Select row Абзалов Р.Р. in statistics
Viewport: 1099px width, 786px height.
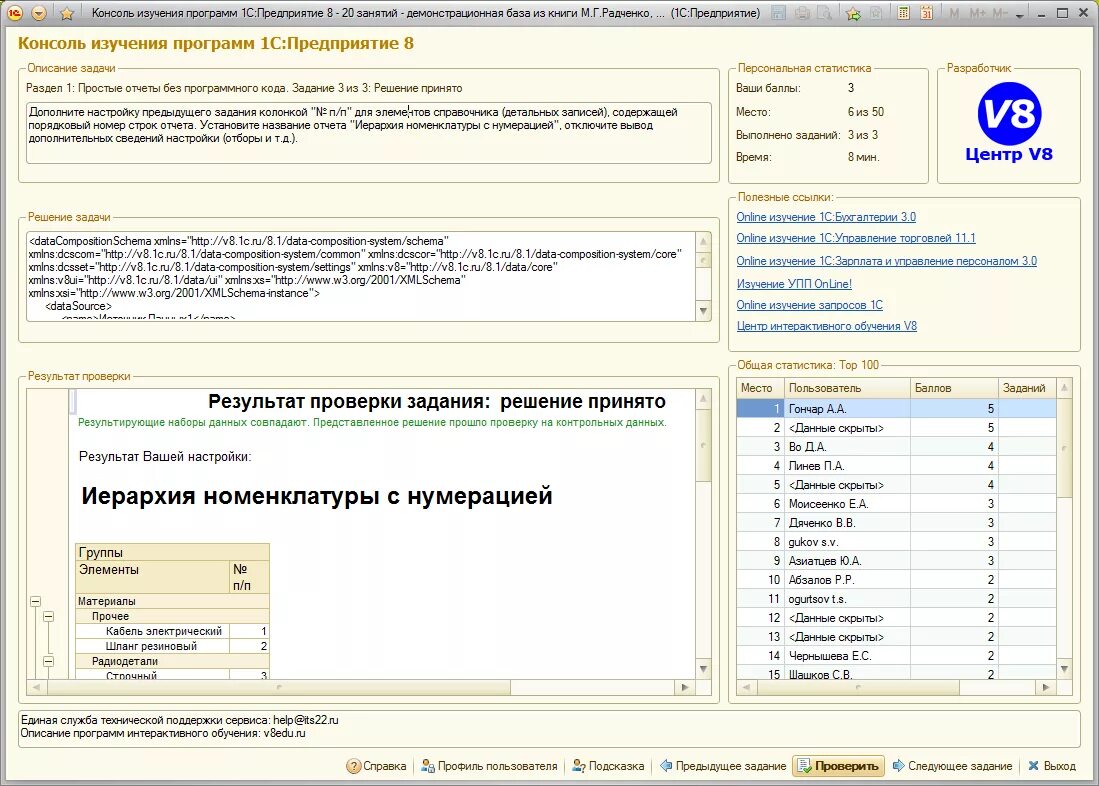pos(896,580)
